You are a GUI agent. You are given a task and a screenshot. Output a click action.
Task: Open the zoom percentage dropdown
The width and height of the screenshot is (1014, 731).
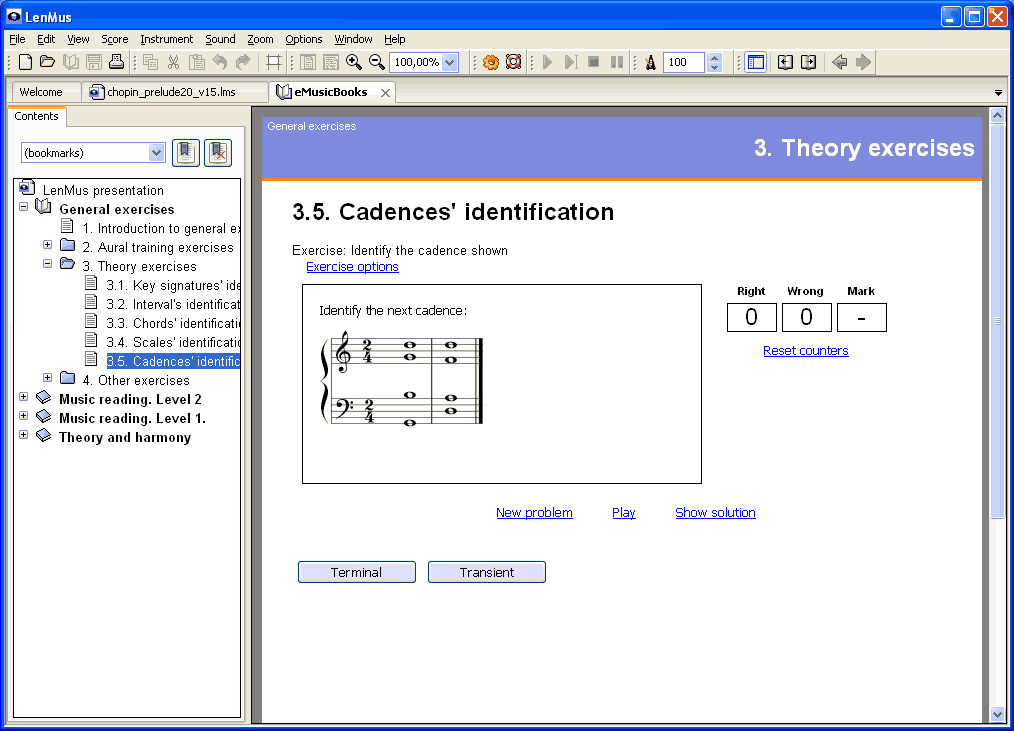(450, 62)
